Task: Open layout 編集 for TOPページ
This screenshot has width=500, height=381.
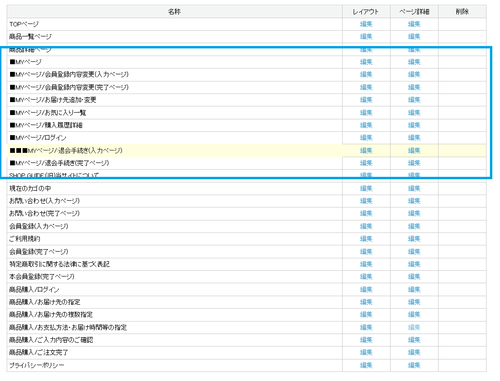Action: (366, 24)
